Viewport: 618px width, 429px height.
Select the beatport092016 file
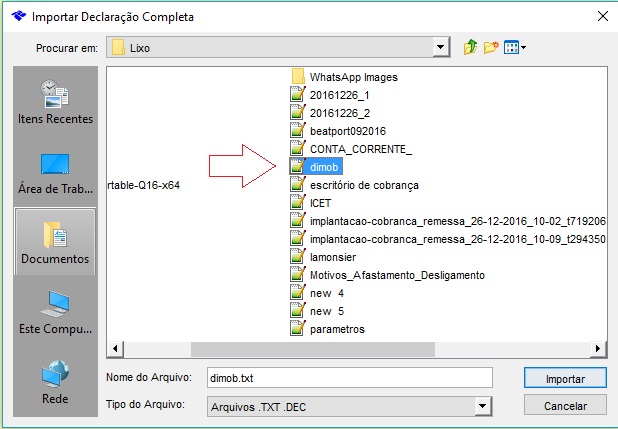point(347,131)
